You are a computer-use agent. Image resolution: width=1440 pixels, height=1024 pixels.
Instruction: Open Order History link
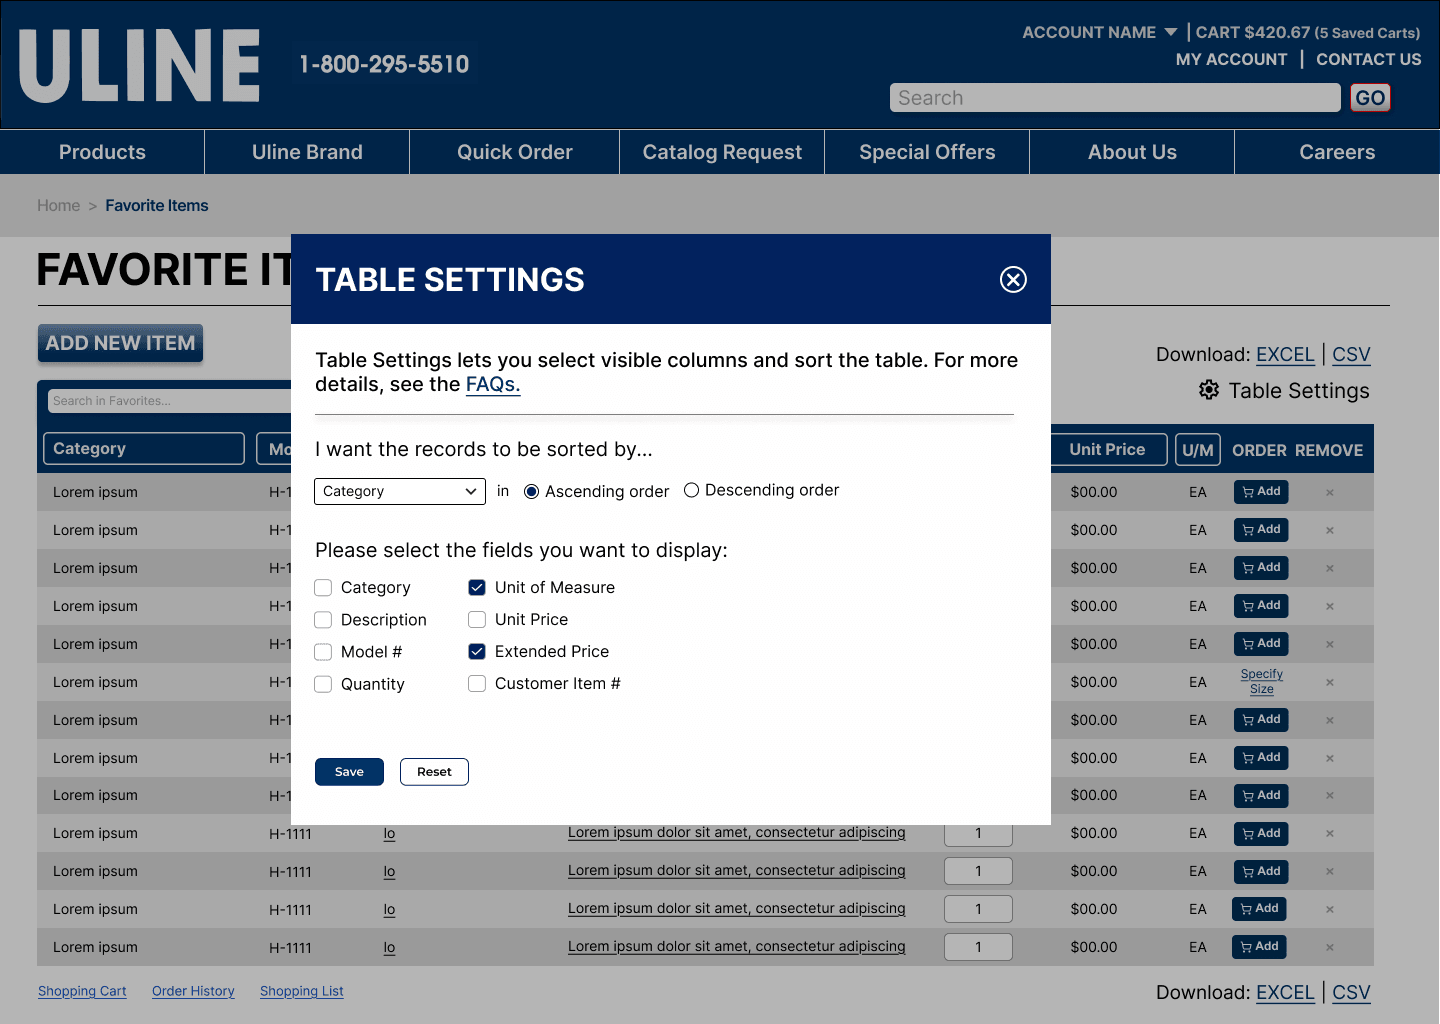[x=193, y=991]
